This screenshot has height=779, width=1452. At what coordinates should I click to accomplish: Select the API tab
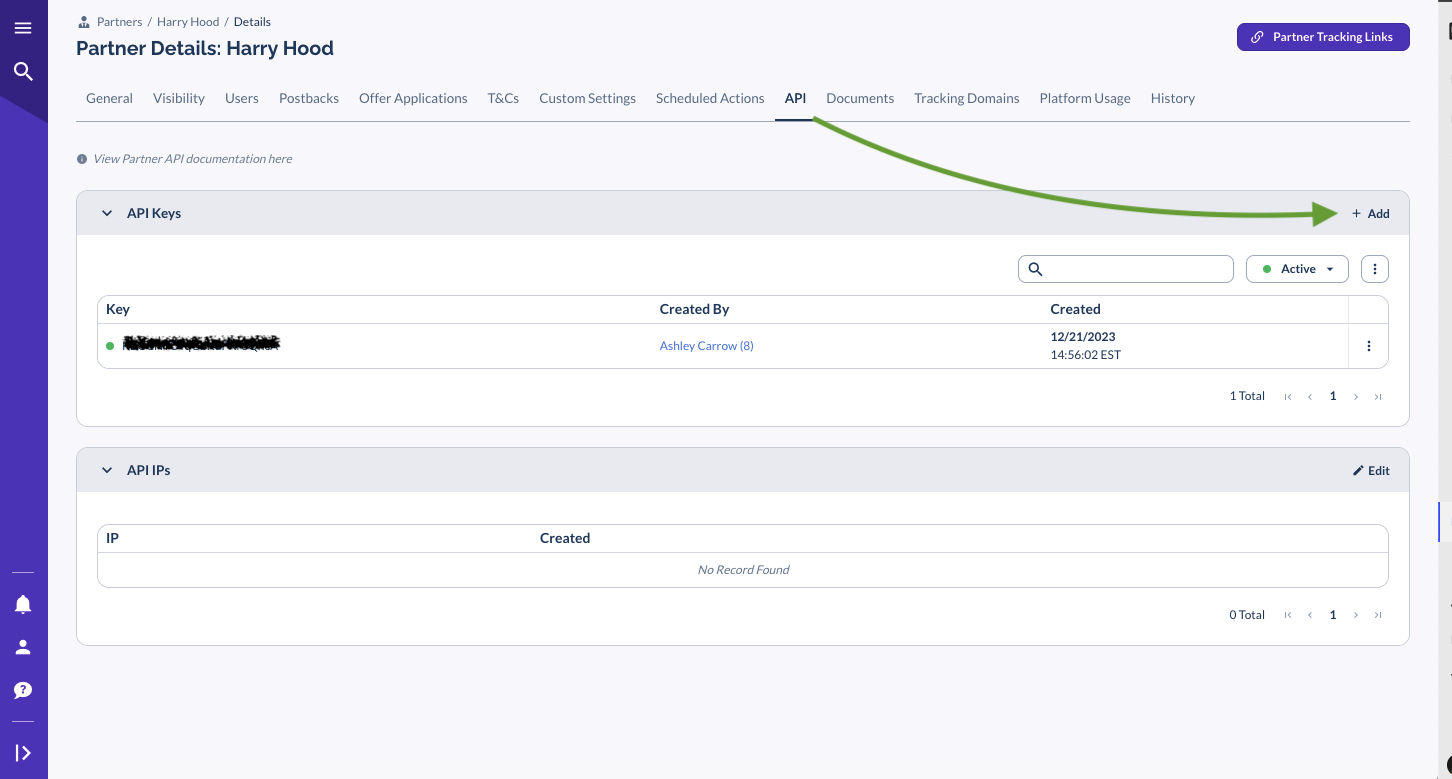(x=795, y=98)
